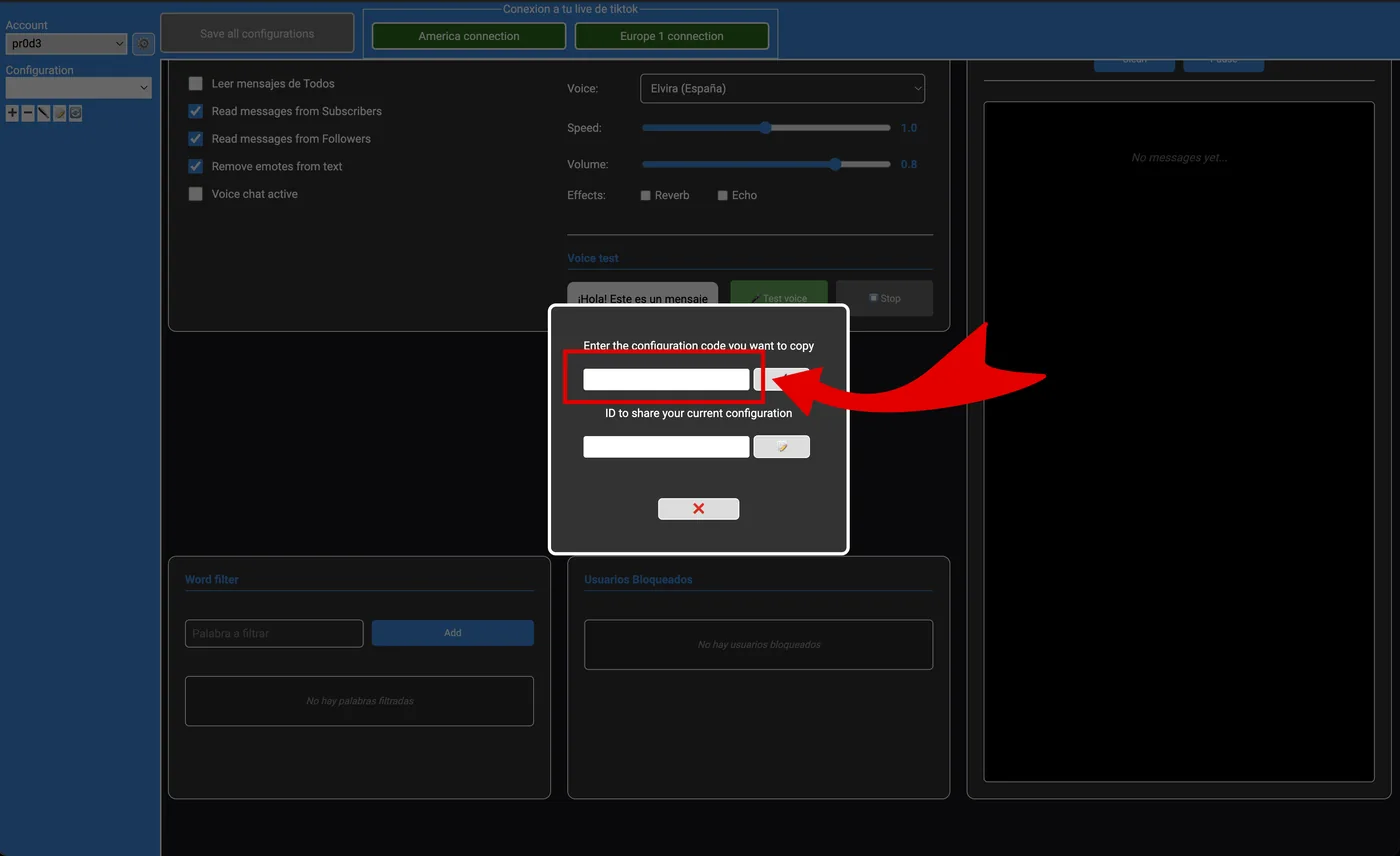Click the minus icon to remove configuration
The width and height of the screenshot is (1400, 856).
(28, 114)
